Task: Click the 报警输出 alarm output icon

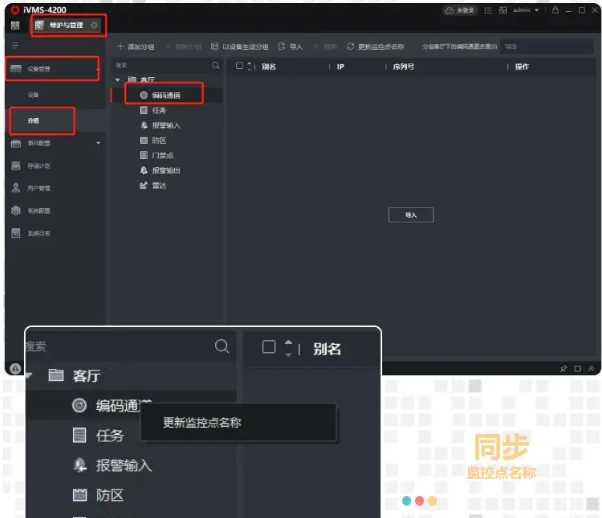Action: (x=144, y=171)
